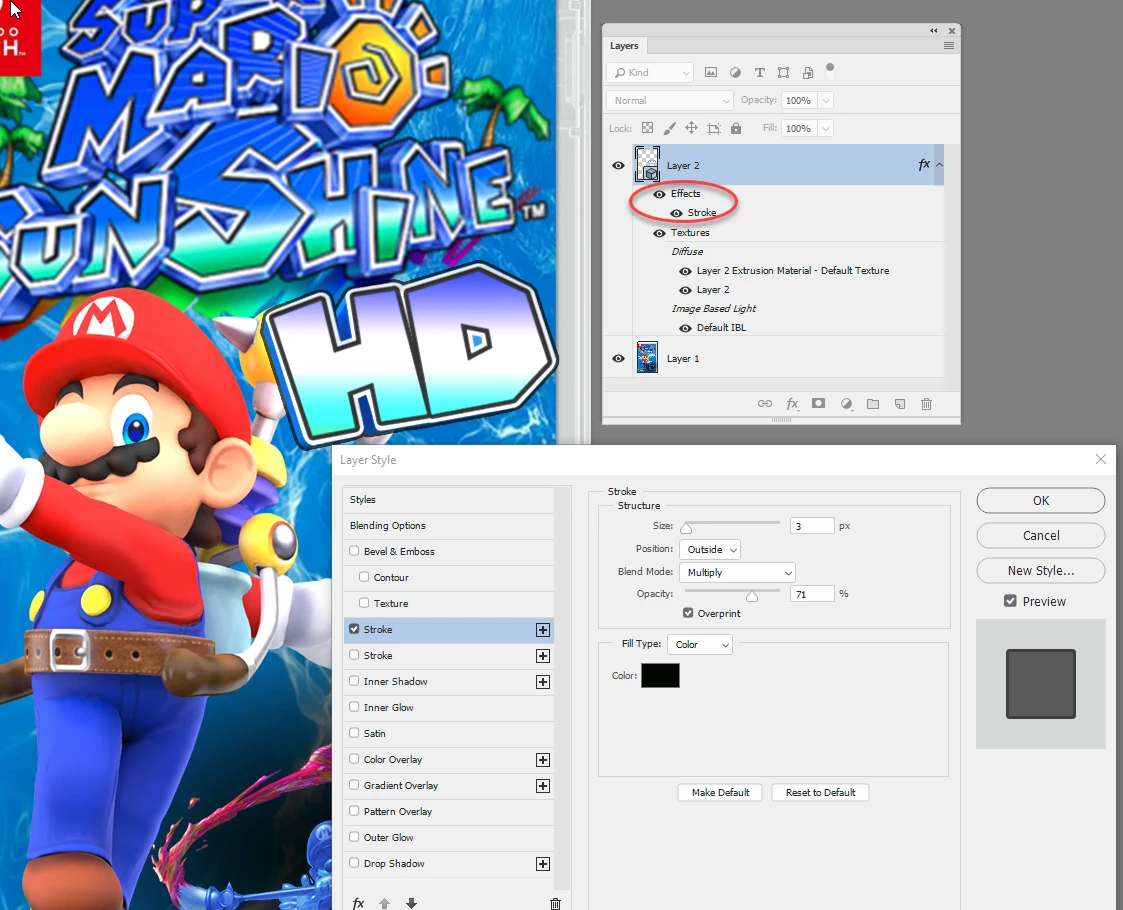Image resolution: width=1123 pixels, height=910 pixels.
Task: Uncheck the Overprint checkbox
Action: (688, 613)
